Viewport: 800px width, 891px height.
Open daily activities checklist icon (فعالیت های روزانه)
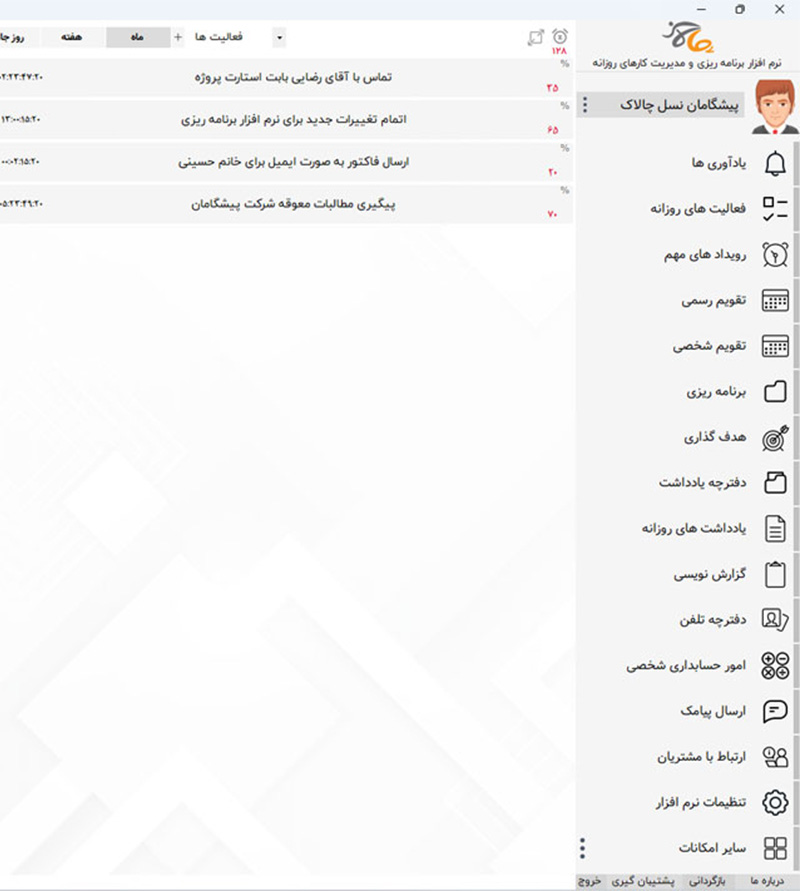pyautogui.click(x=775, y=208)
